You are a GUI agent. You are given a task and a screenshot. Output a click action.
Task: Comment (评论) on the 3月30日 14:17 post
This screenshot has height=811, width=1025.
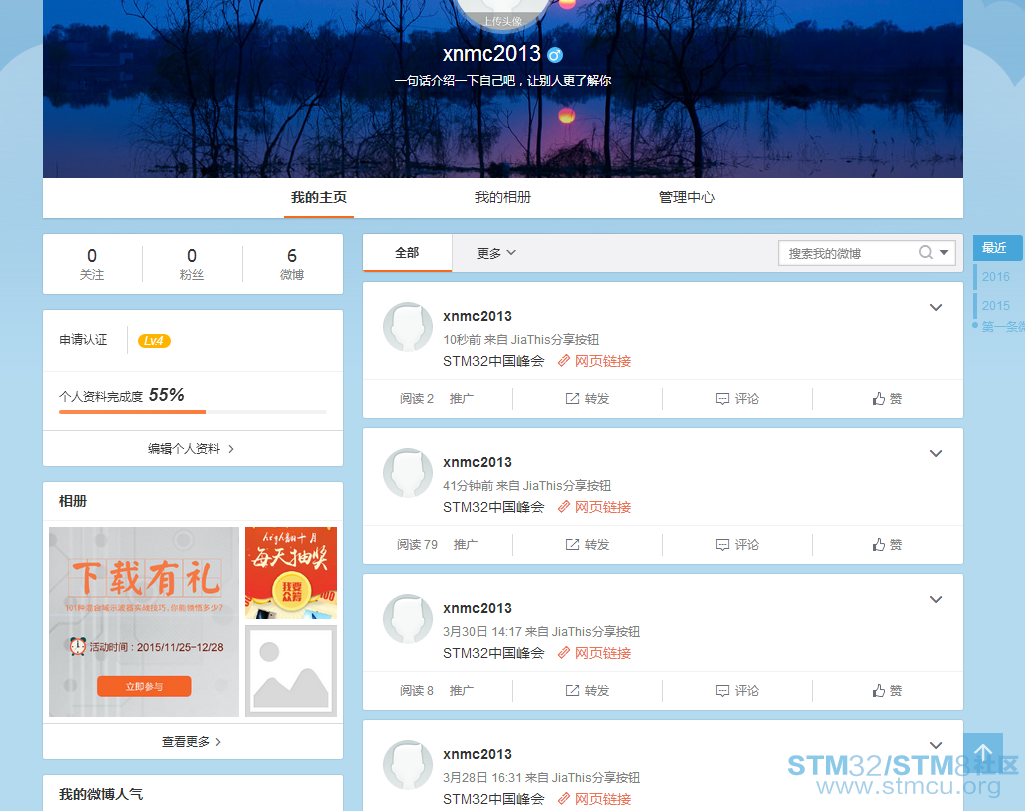pyautogui.click(x=737, y=691)
